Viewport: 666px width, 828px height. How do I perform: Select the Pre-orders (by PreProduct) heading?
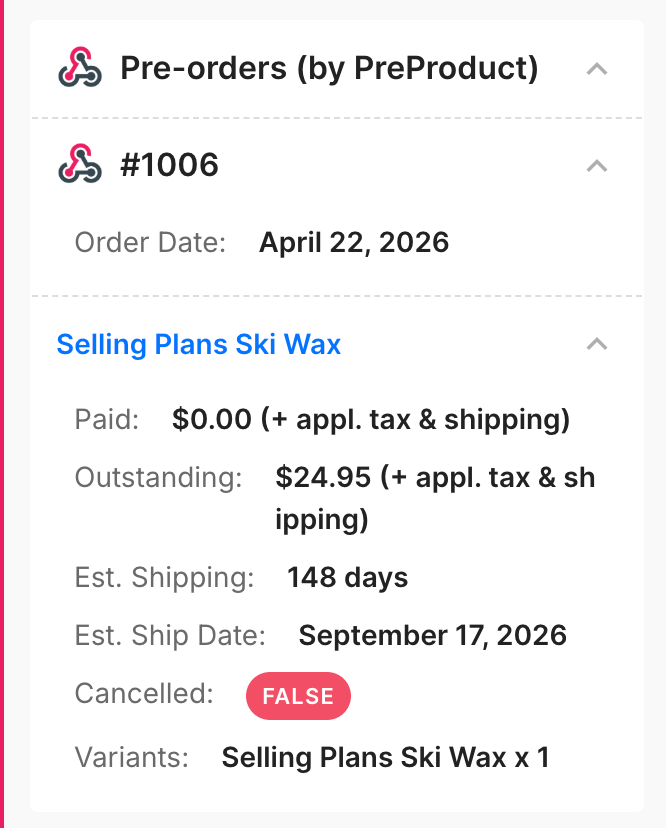click(x=329, y=69)
